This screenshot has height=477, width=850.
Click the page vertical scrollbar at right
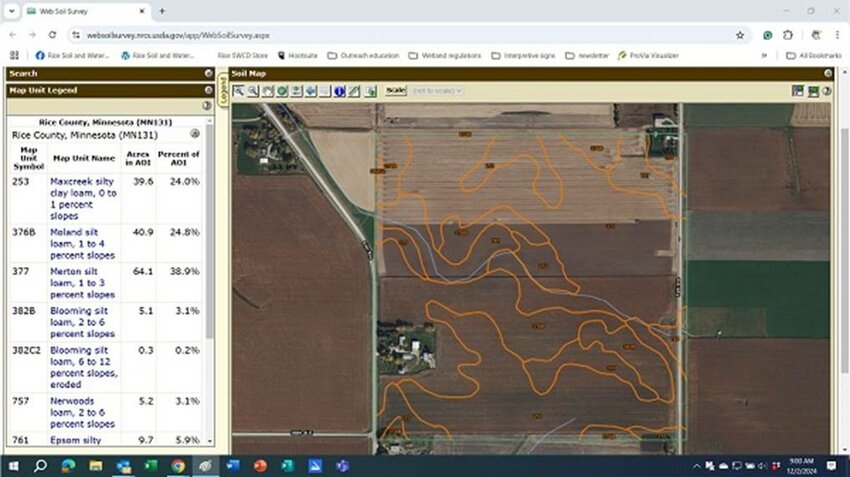(845, 249)
